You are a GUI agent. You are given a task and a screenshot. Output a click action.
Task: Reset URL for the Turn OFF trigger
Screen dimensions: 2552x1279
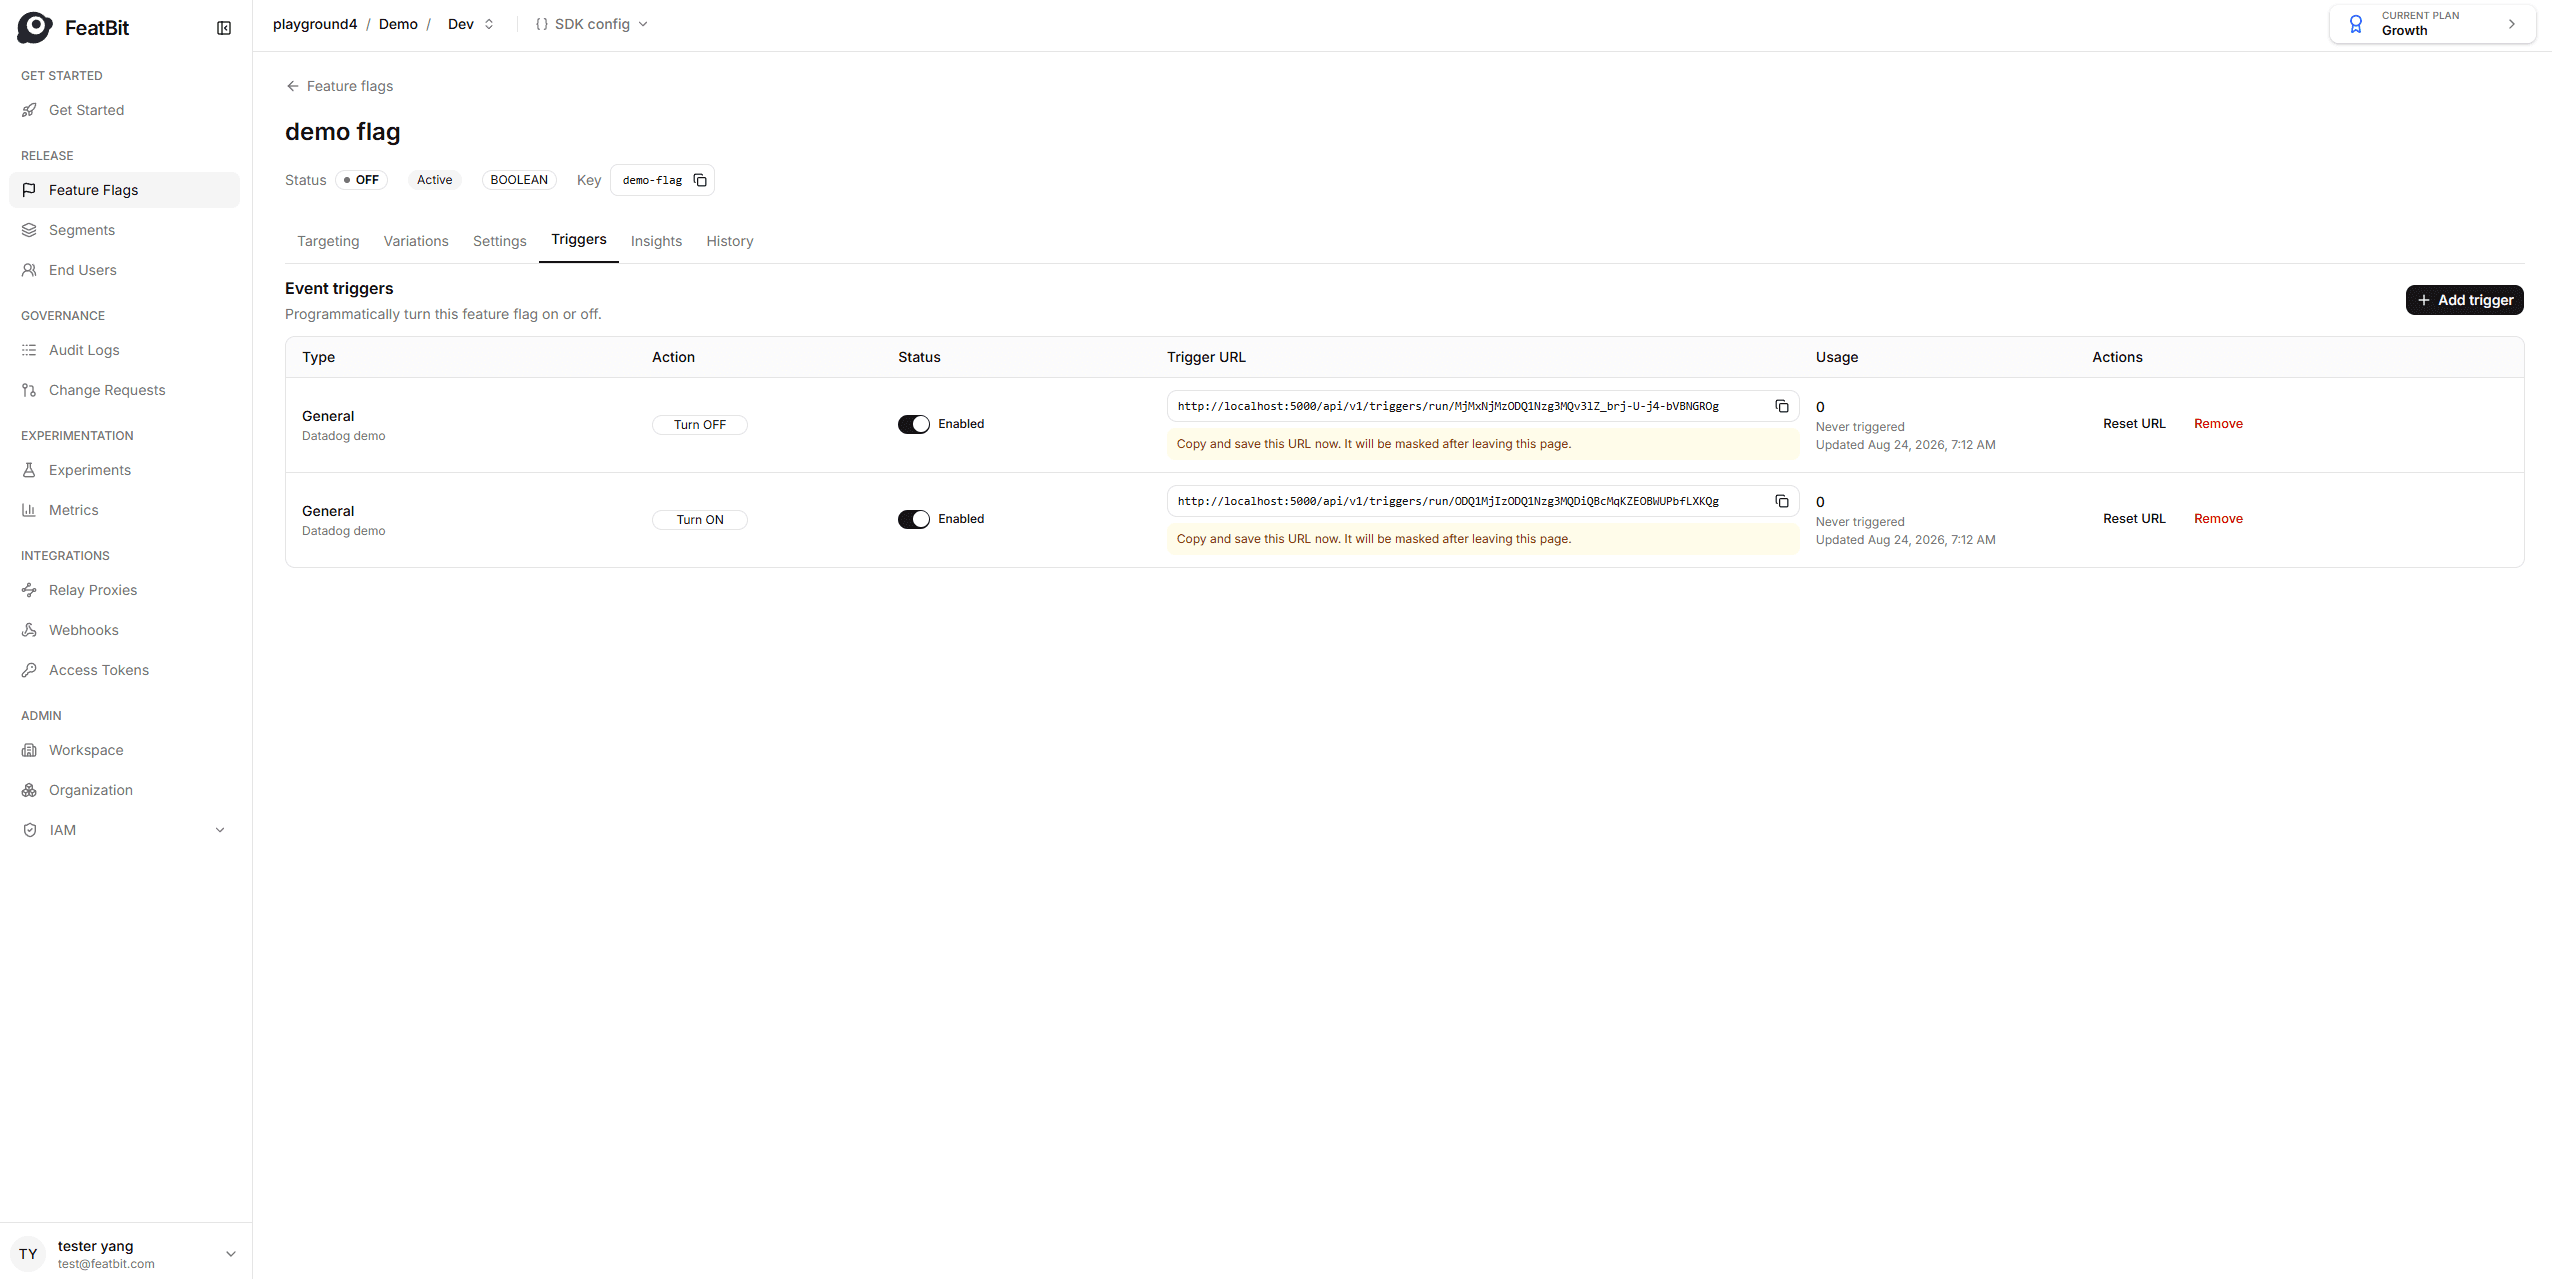[x=2134, y=424]
